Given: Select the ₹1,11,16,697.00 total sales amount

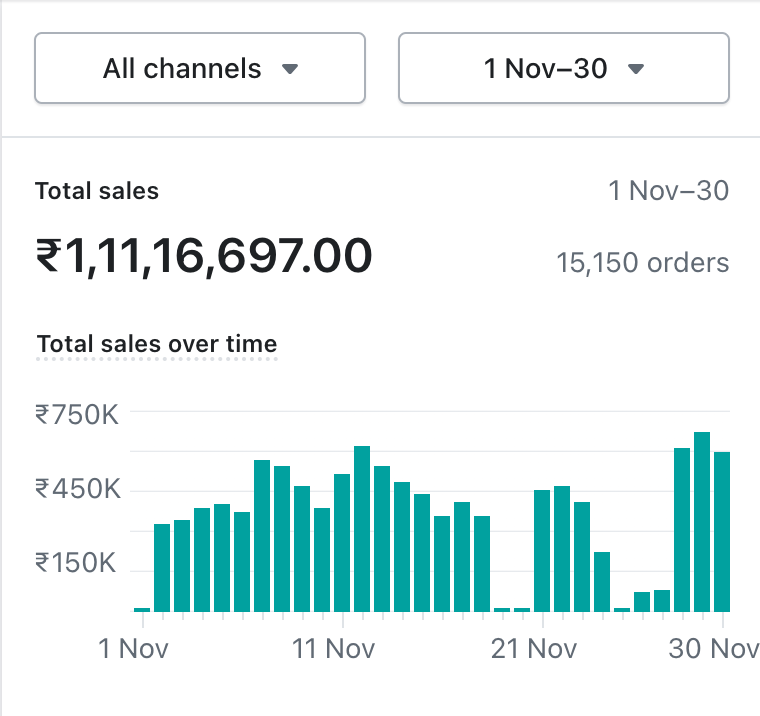Looking at the screenshot, I should click(204, 256).
